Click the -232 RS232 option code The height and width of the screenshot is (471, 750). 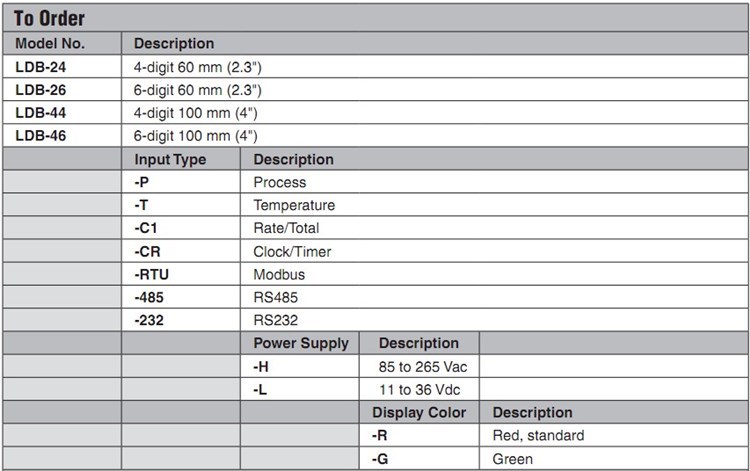click(149, 320)
